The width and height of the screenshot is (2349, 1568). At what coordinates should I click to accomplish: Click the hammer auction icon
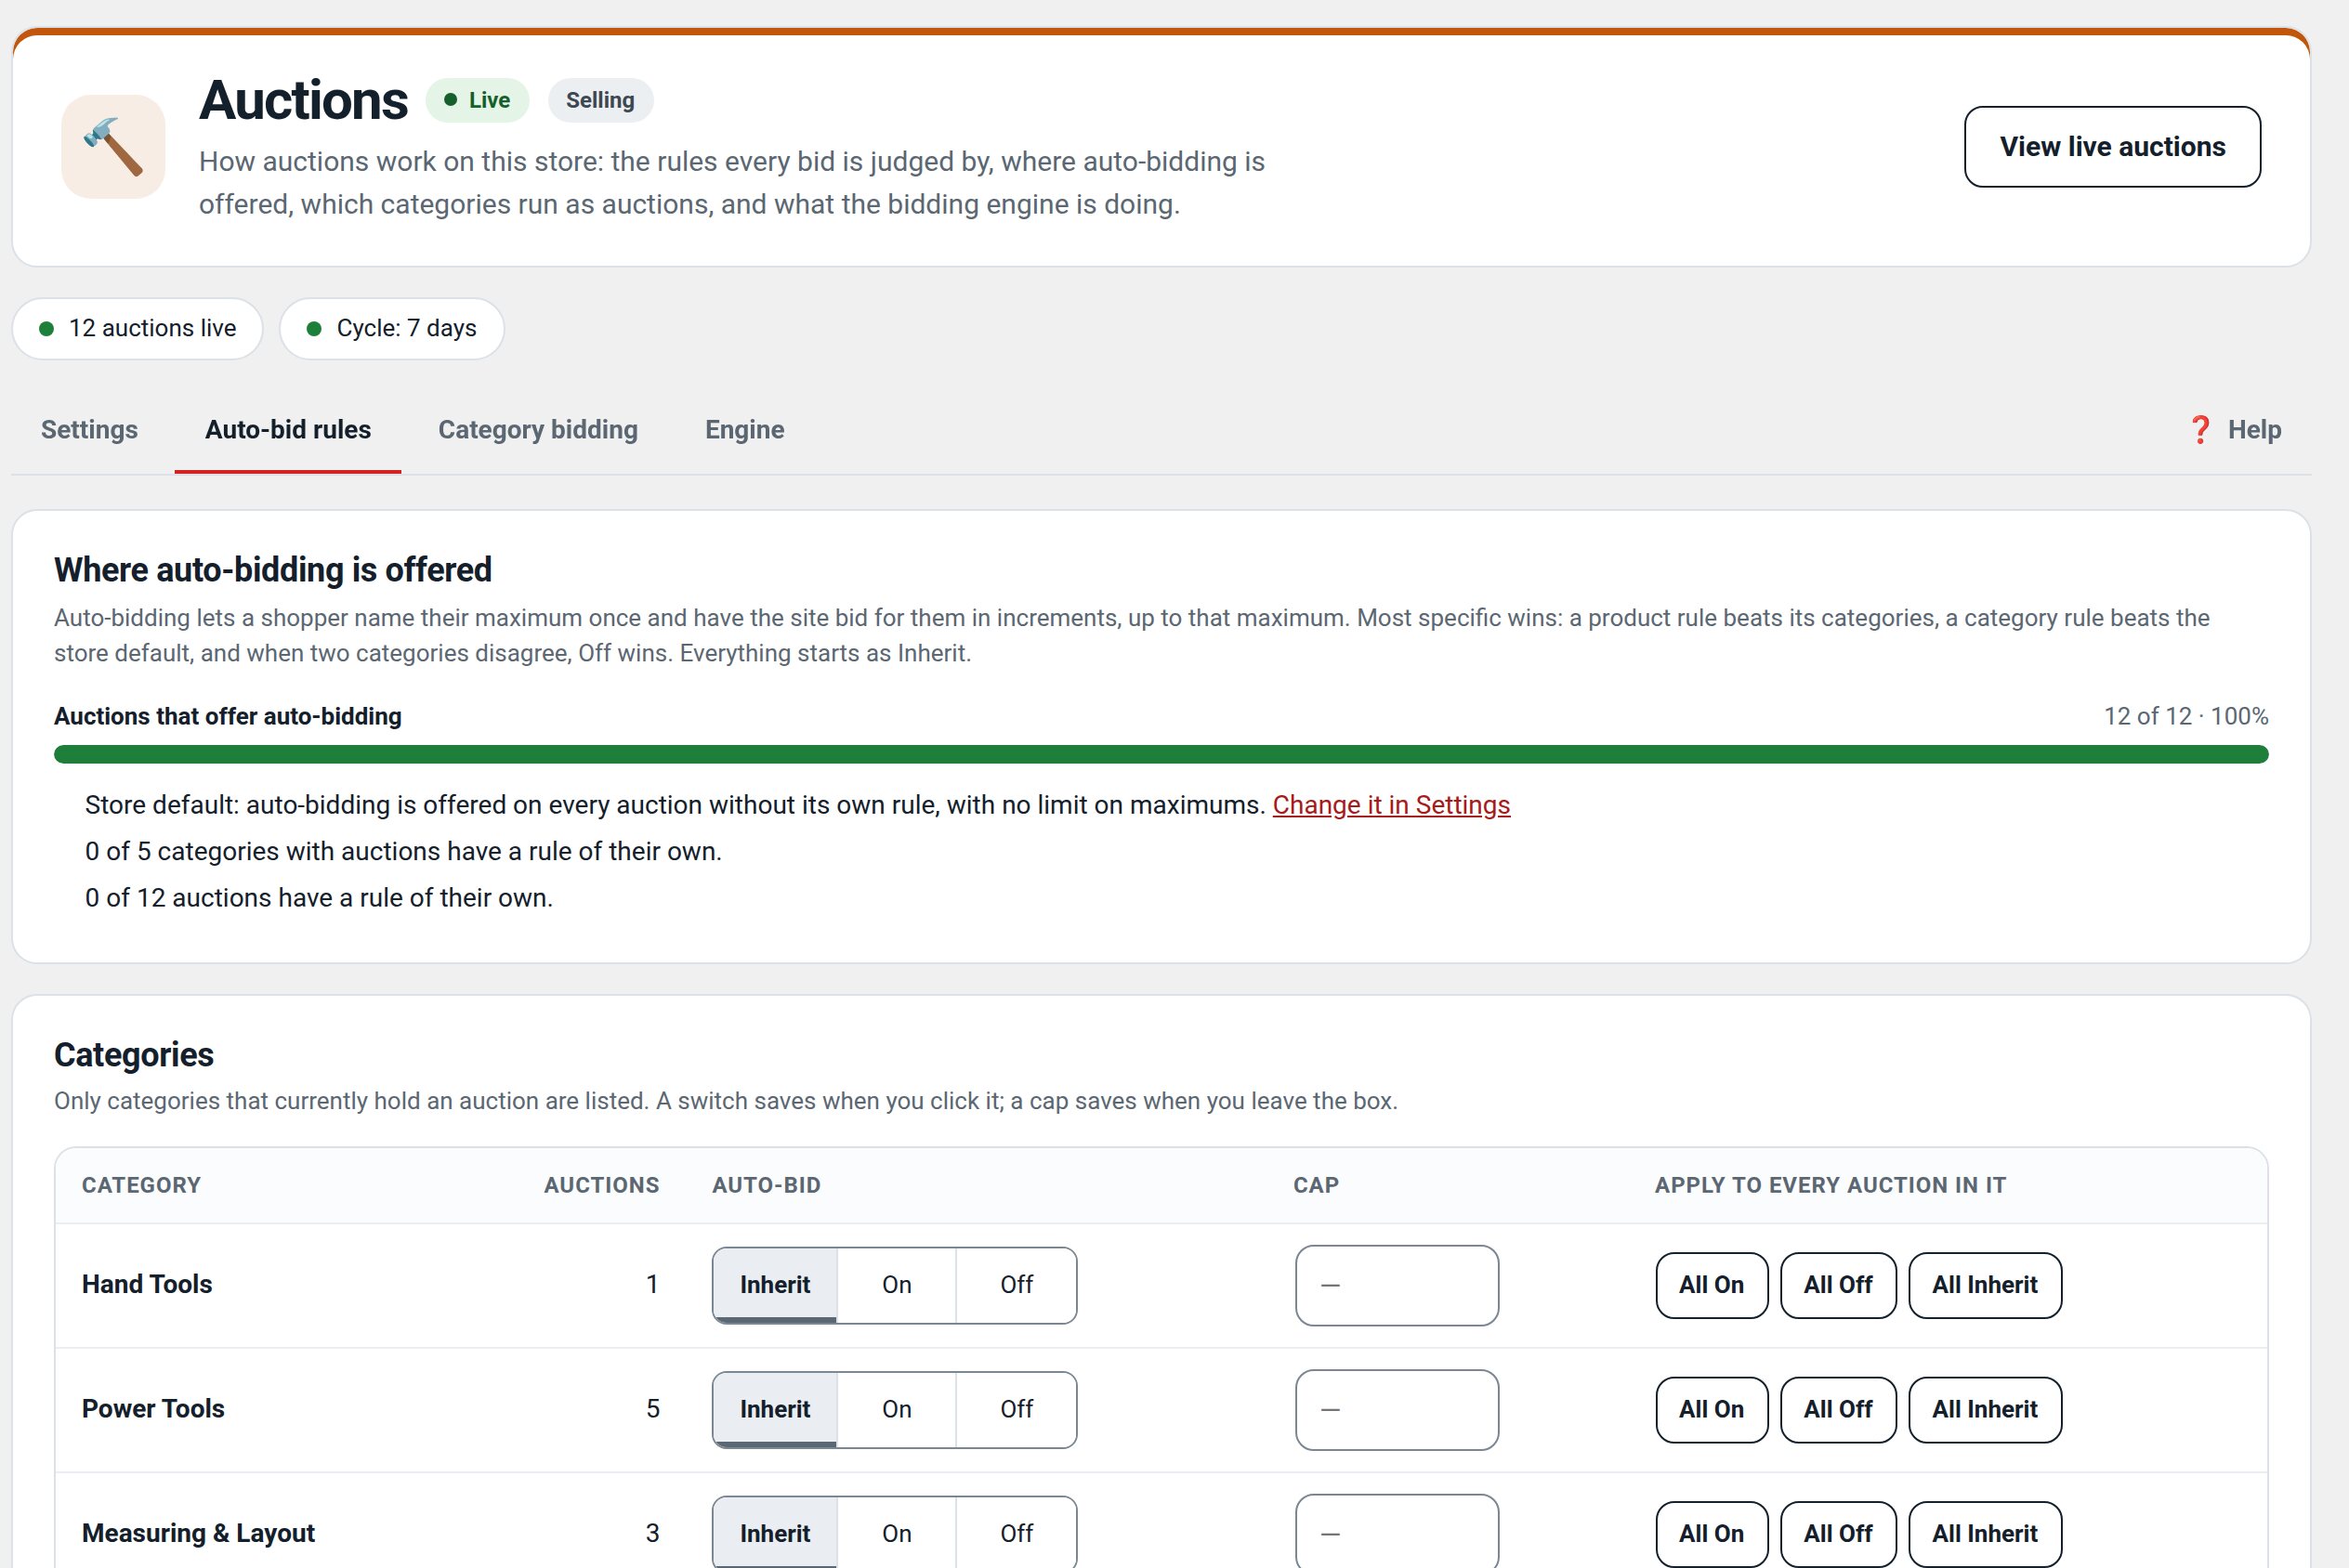113,146
